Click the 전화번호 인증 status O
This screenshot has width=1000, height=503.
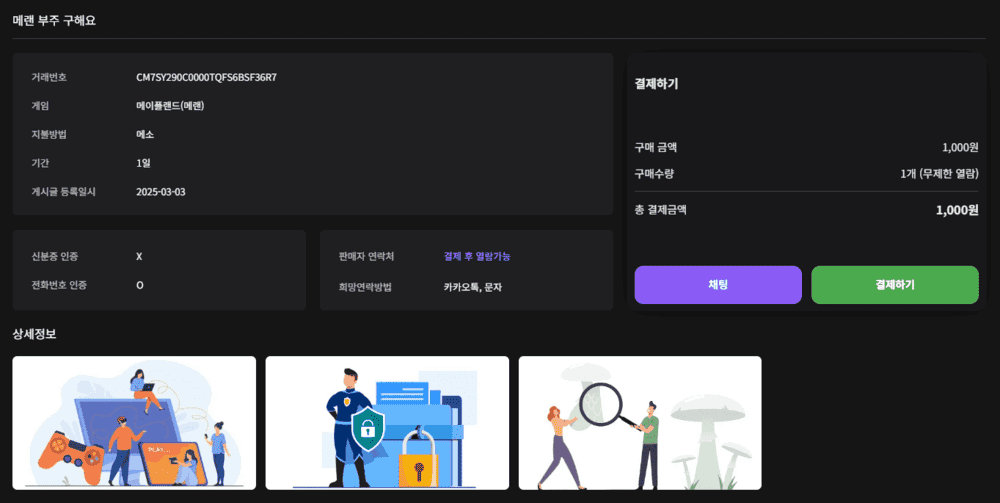click(x=139, y=286)
